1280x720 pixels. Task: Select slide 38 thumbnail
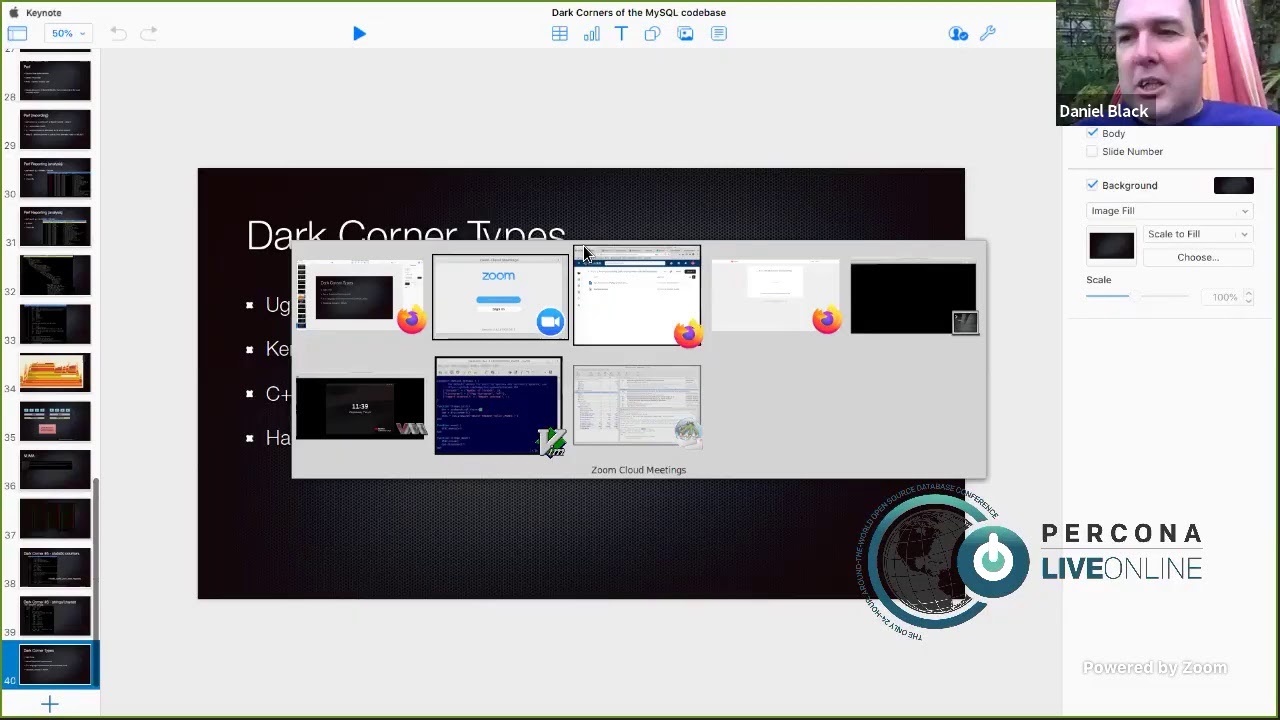click(55, 568)
